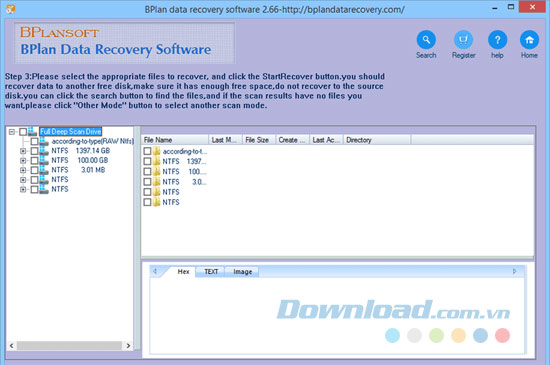Click folder icon of according-to-t... file row

pos(156,151)
